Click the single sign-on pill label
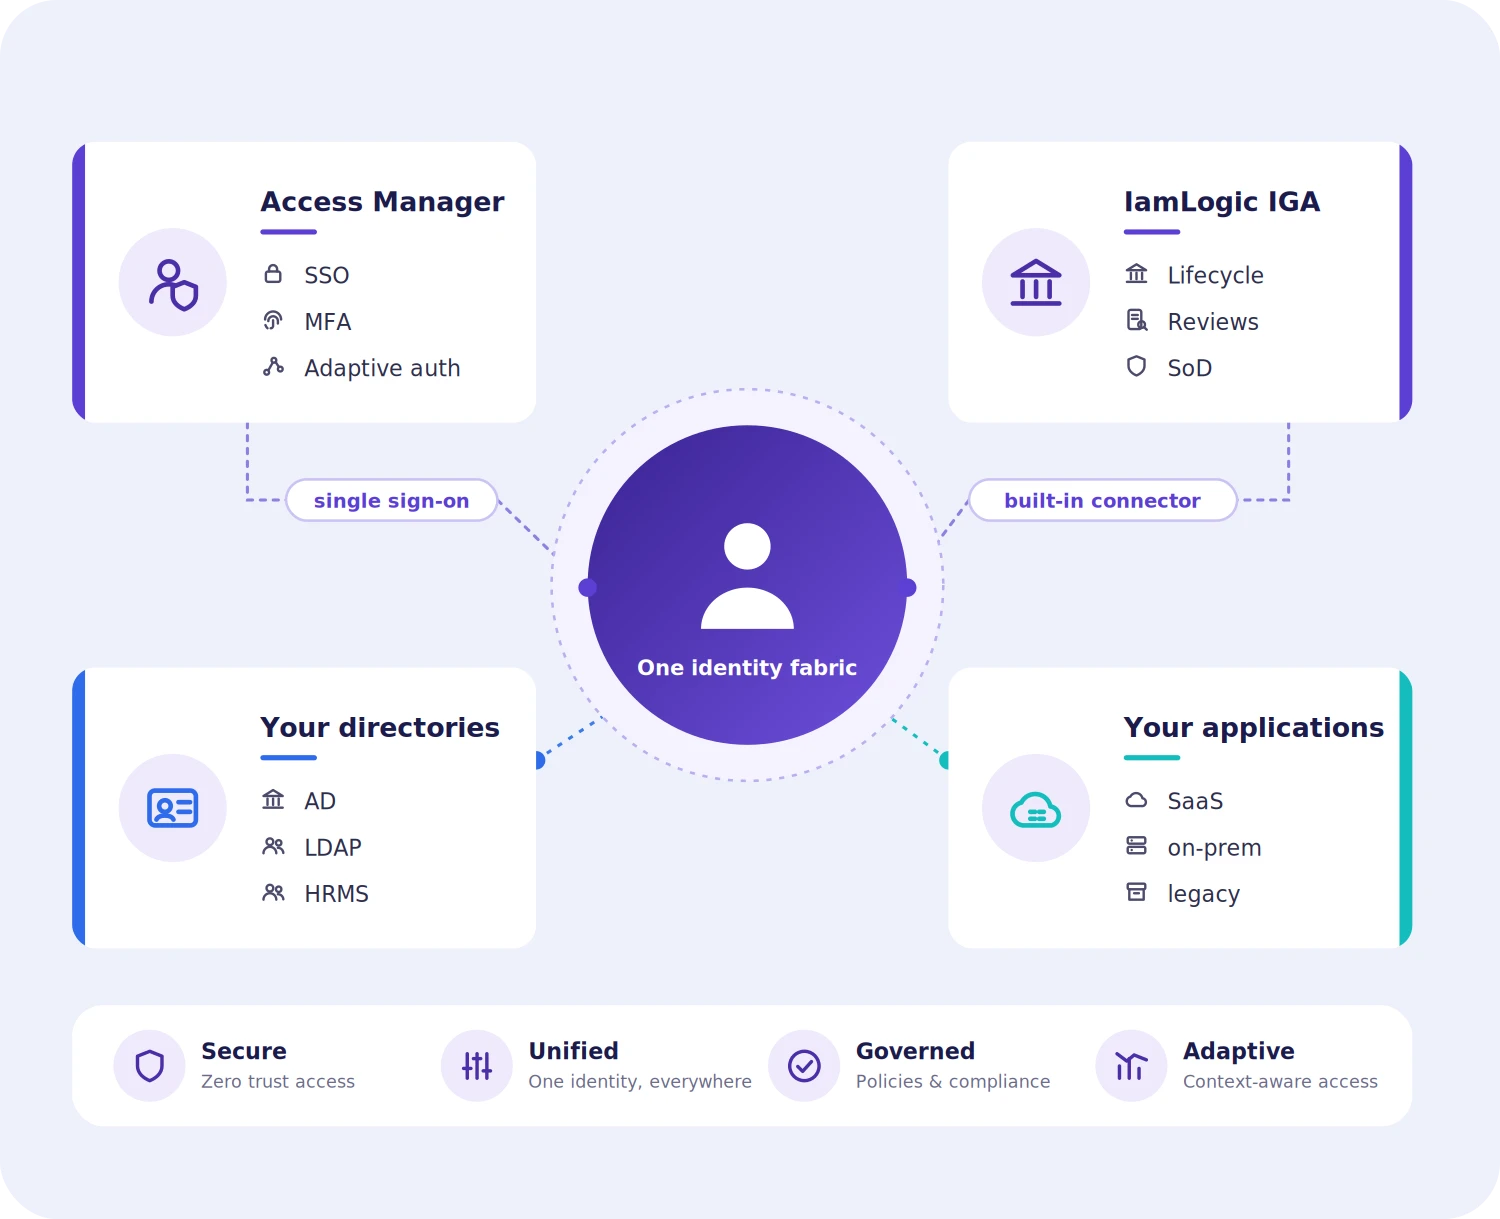The height and width of the screenshot is (1219, 1500). coord(391,500)
